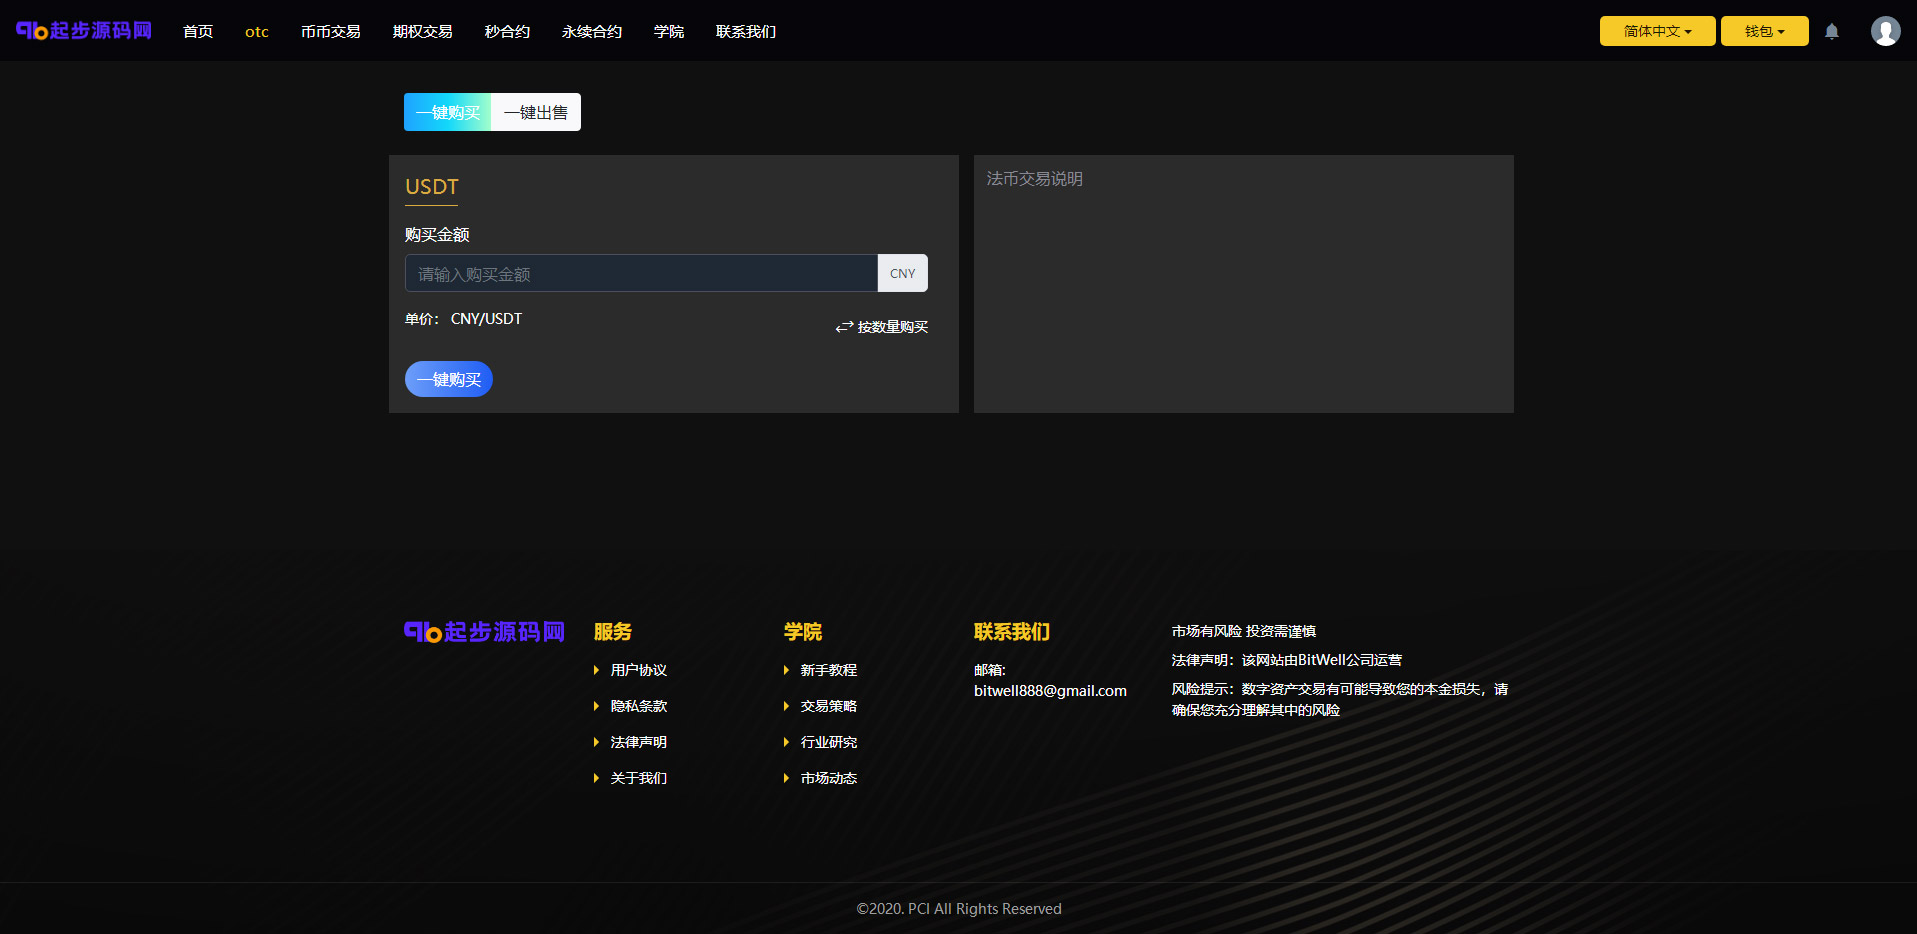The height and width of the screenshot is (934, 1917).
Task: Go to 永续合约 perpetual contracts page
Action: [592, 32]
